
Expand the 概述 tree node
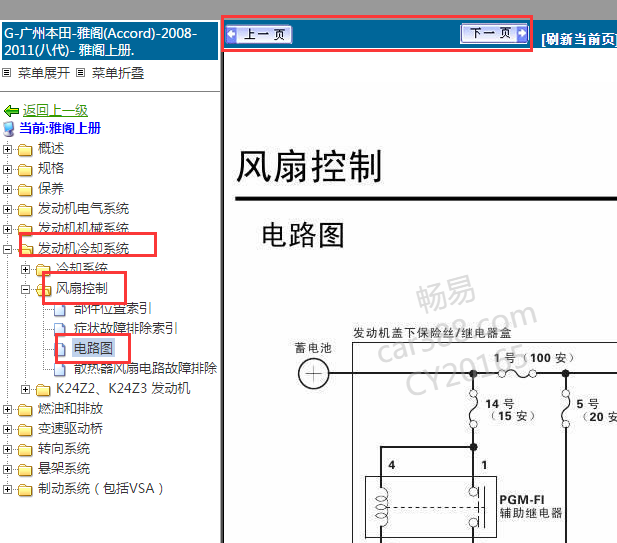click(7, 149)
